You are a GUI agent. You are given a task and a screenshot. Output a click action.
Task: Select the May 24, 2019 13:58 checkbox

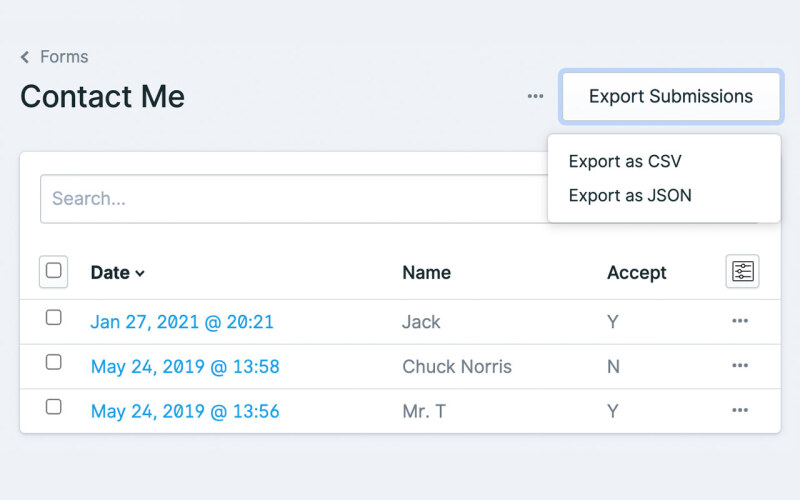tap(54, 362)
